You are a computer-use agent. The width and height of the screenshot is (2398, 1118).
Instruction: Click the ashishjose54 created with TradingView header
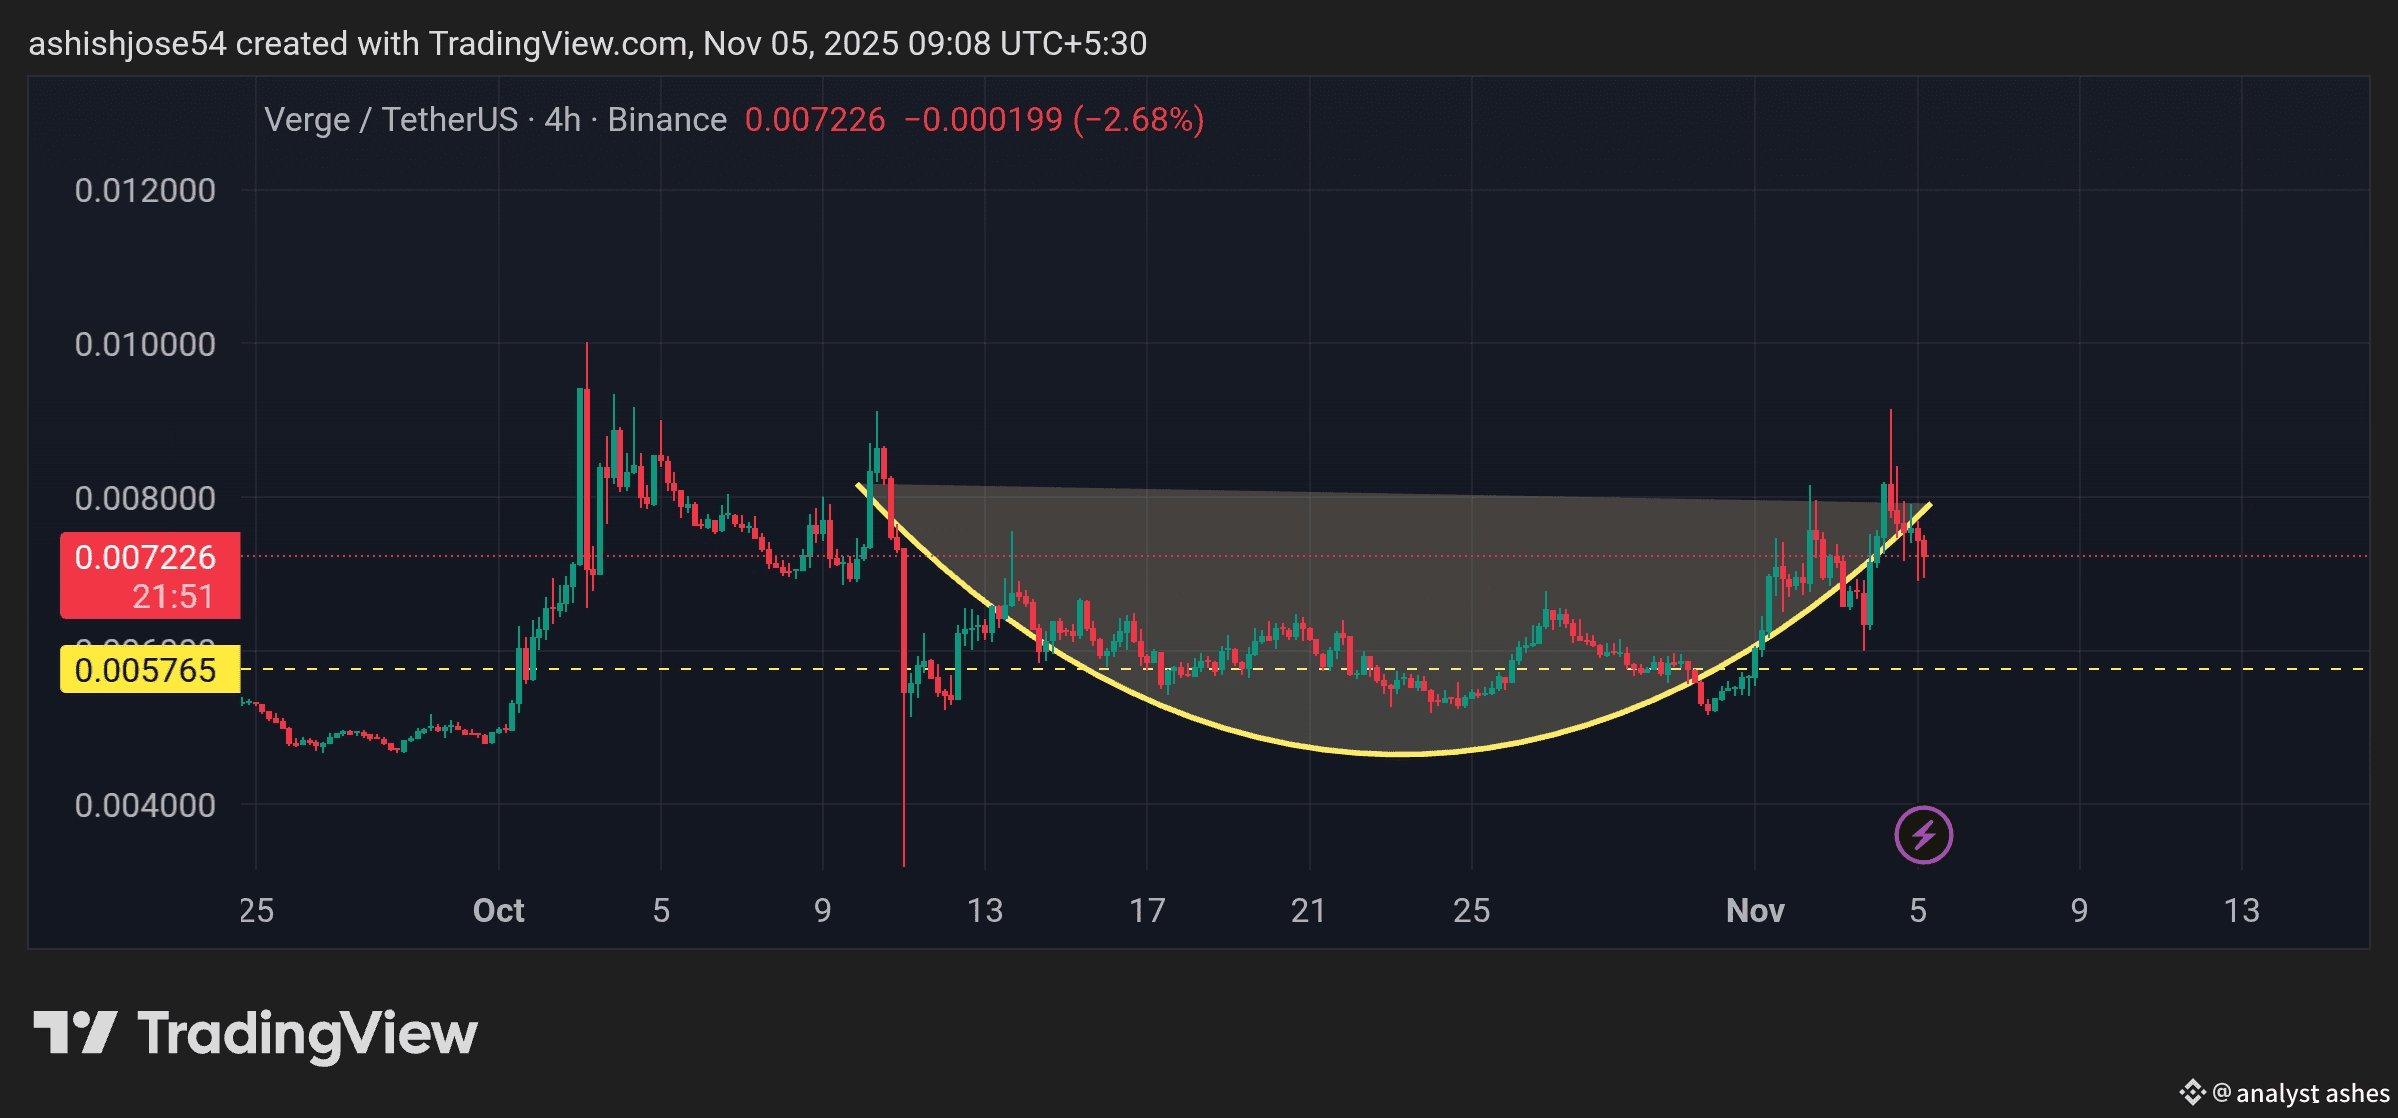(587, 44)
